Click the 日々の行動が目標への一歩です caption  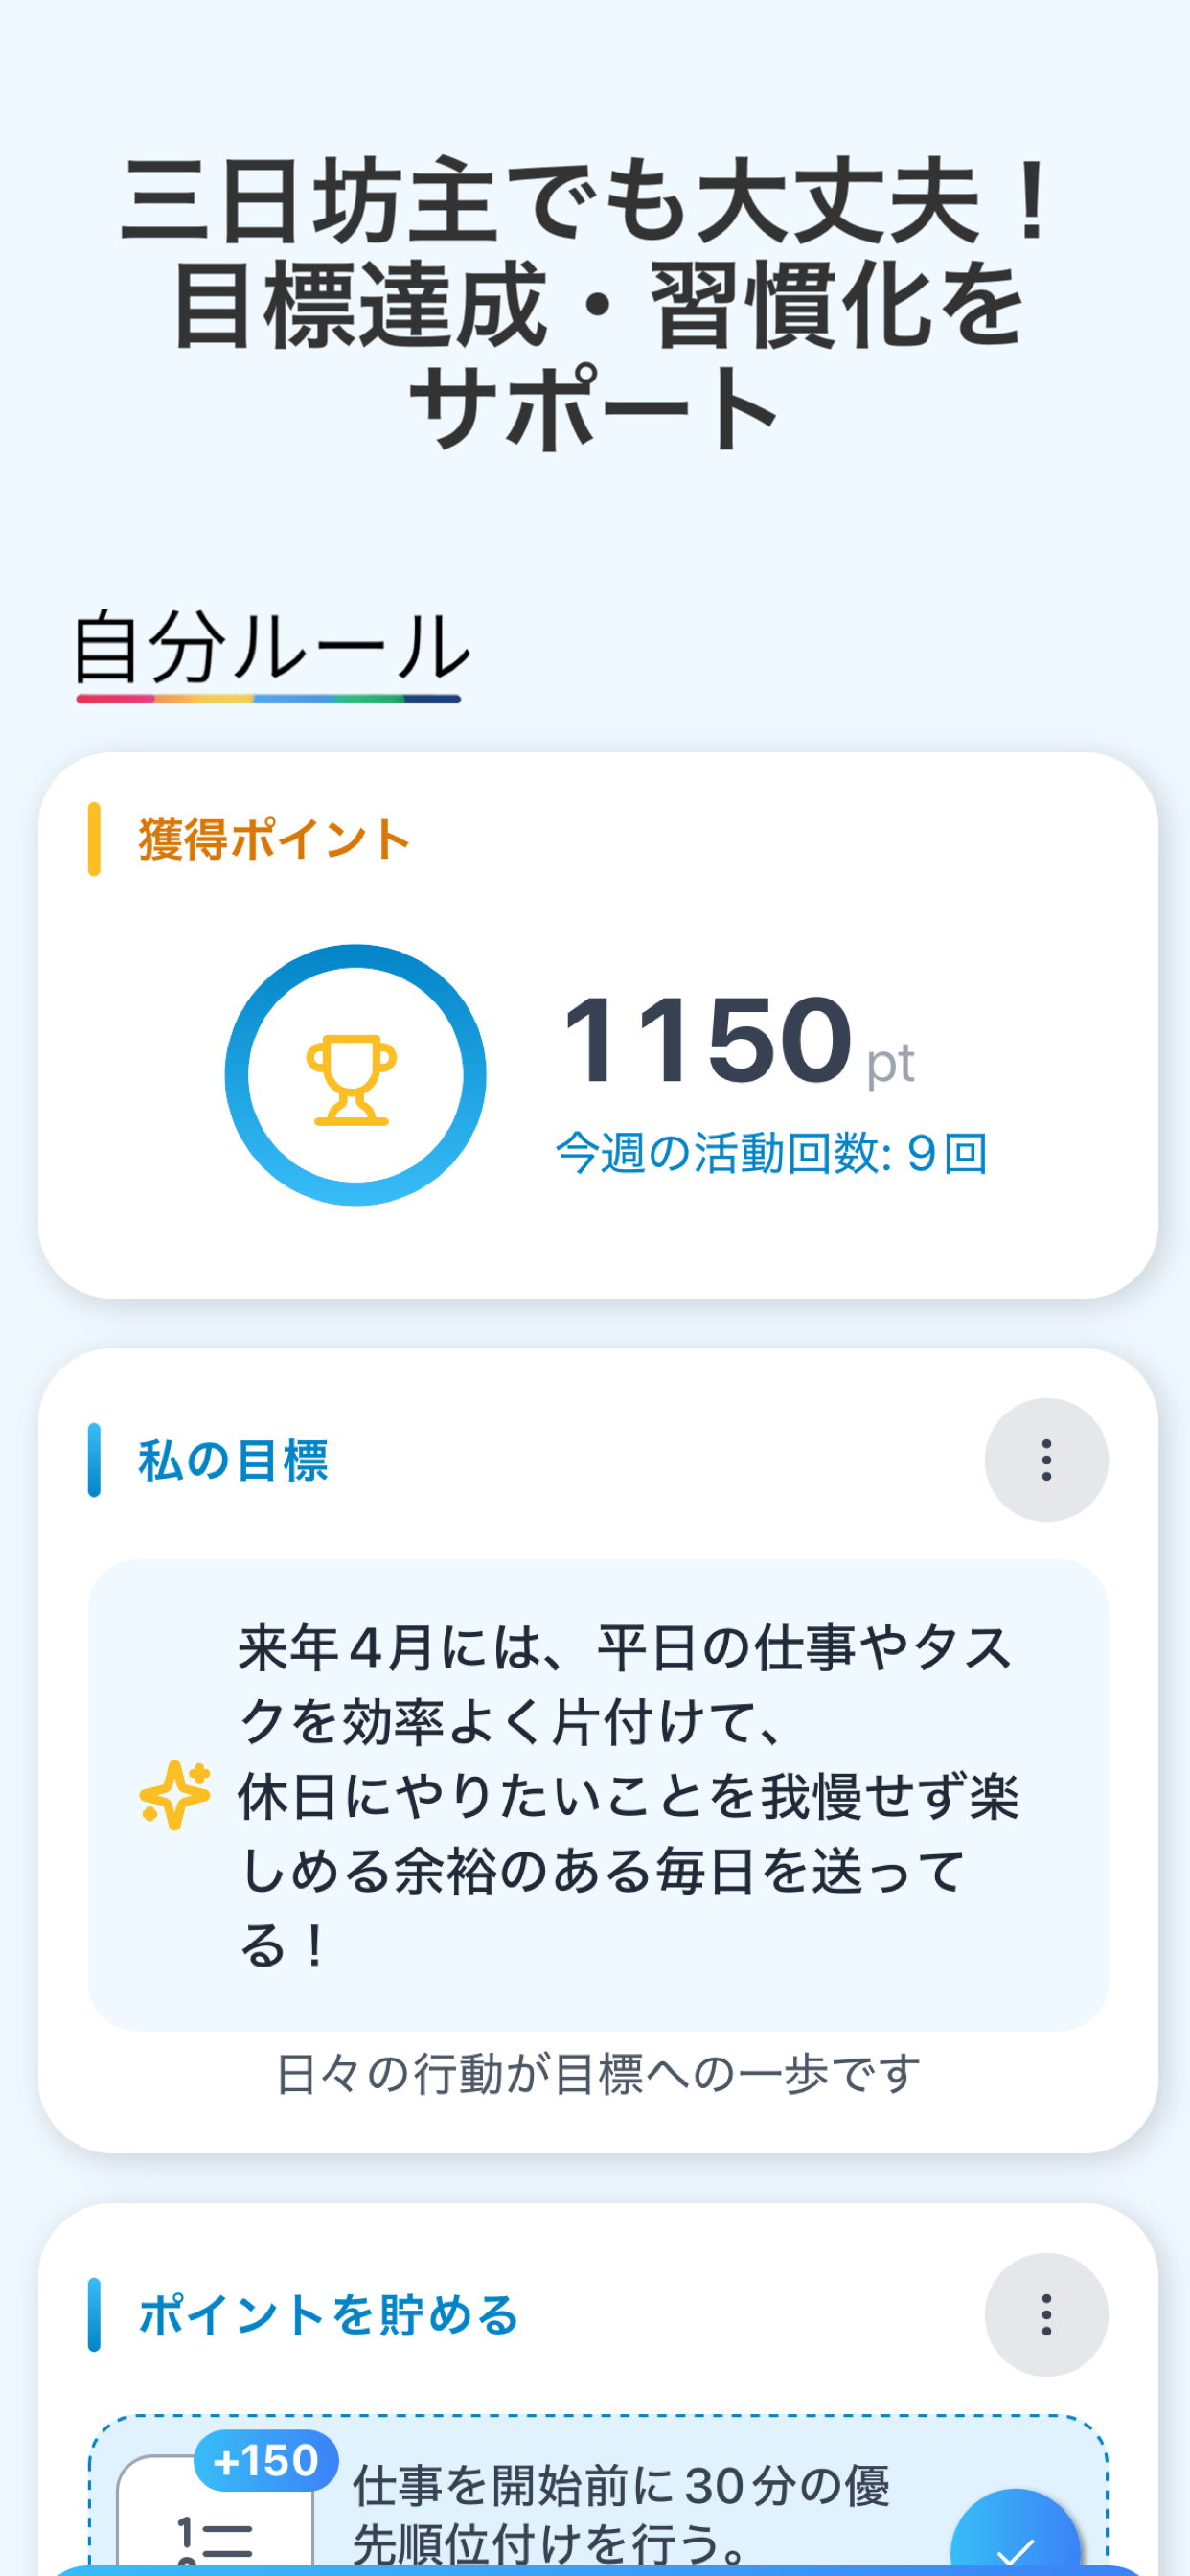pyautogui.click(x=597, y=2073)
